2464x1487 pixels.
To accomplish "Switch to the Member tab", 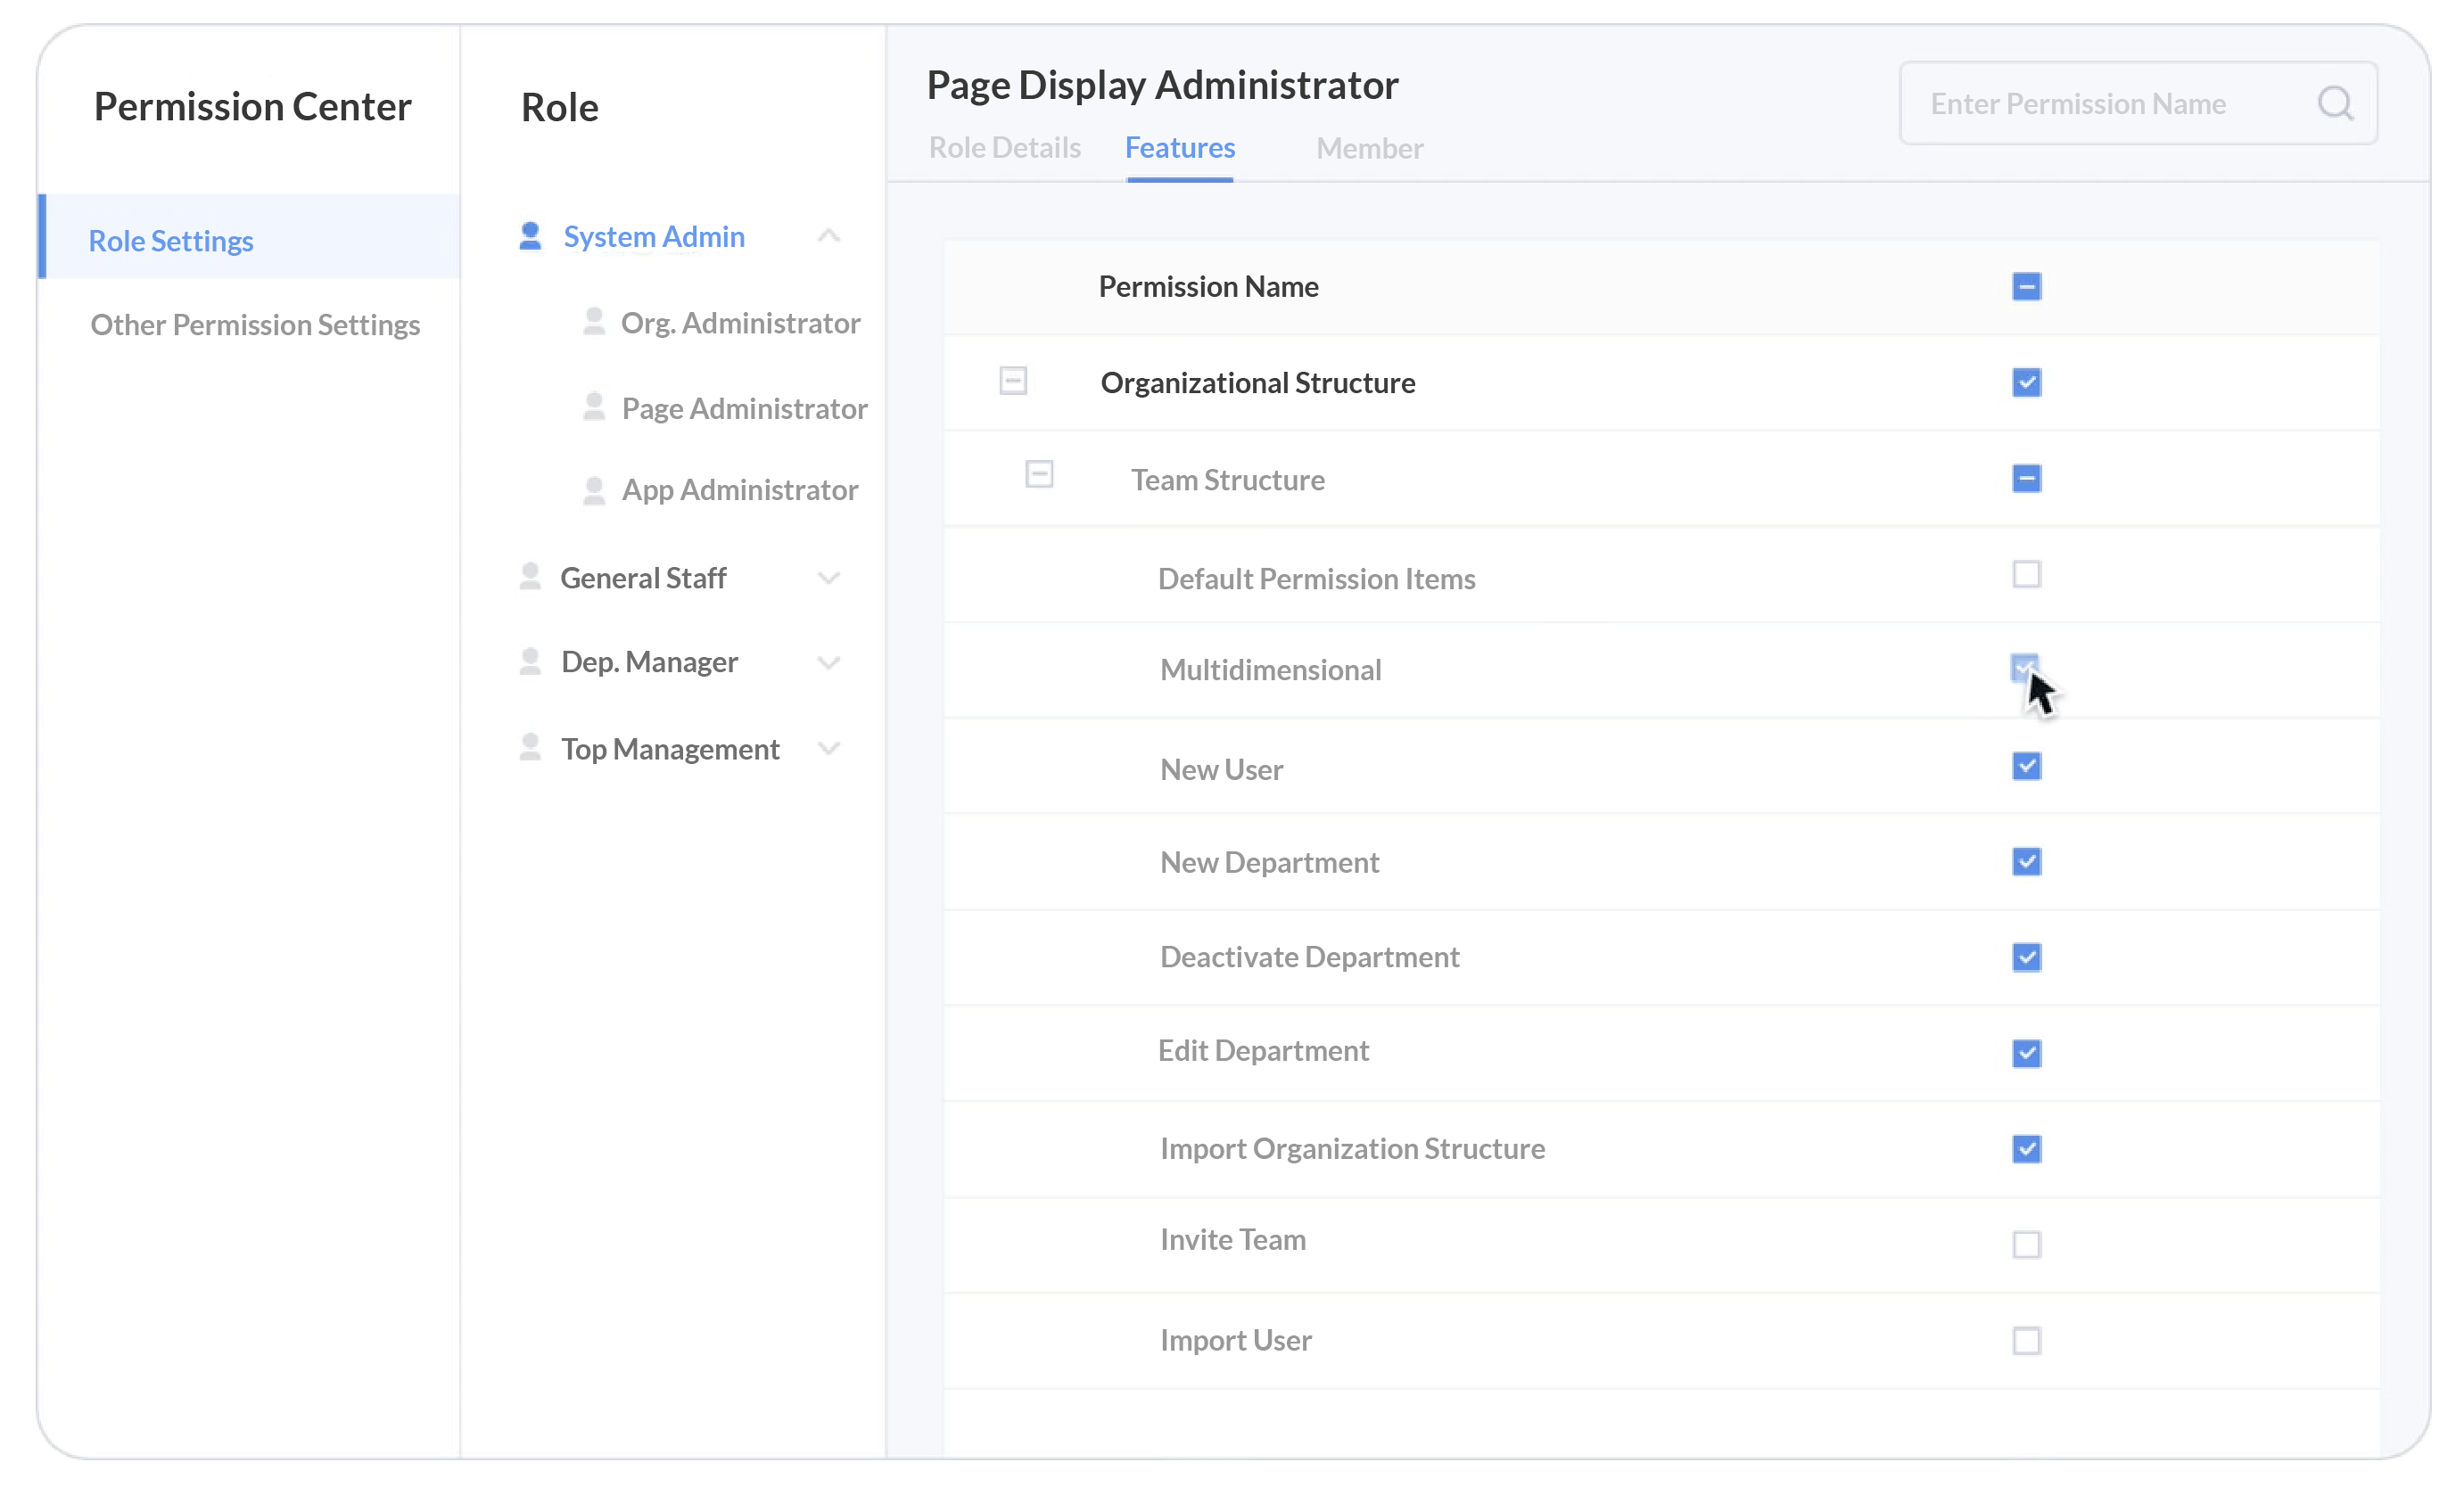I will [x=1369, y=148].
